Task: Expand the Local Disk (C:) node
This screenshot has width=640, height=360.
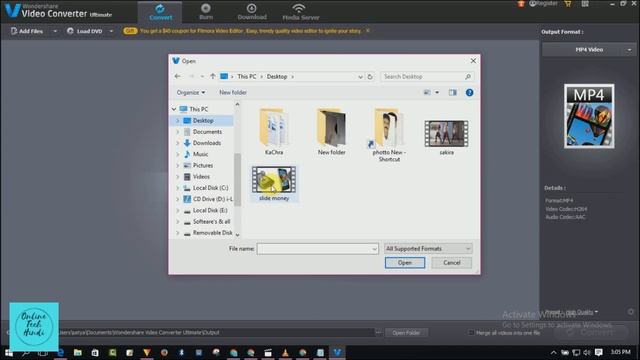Action: click(x=178, y=188)
